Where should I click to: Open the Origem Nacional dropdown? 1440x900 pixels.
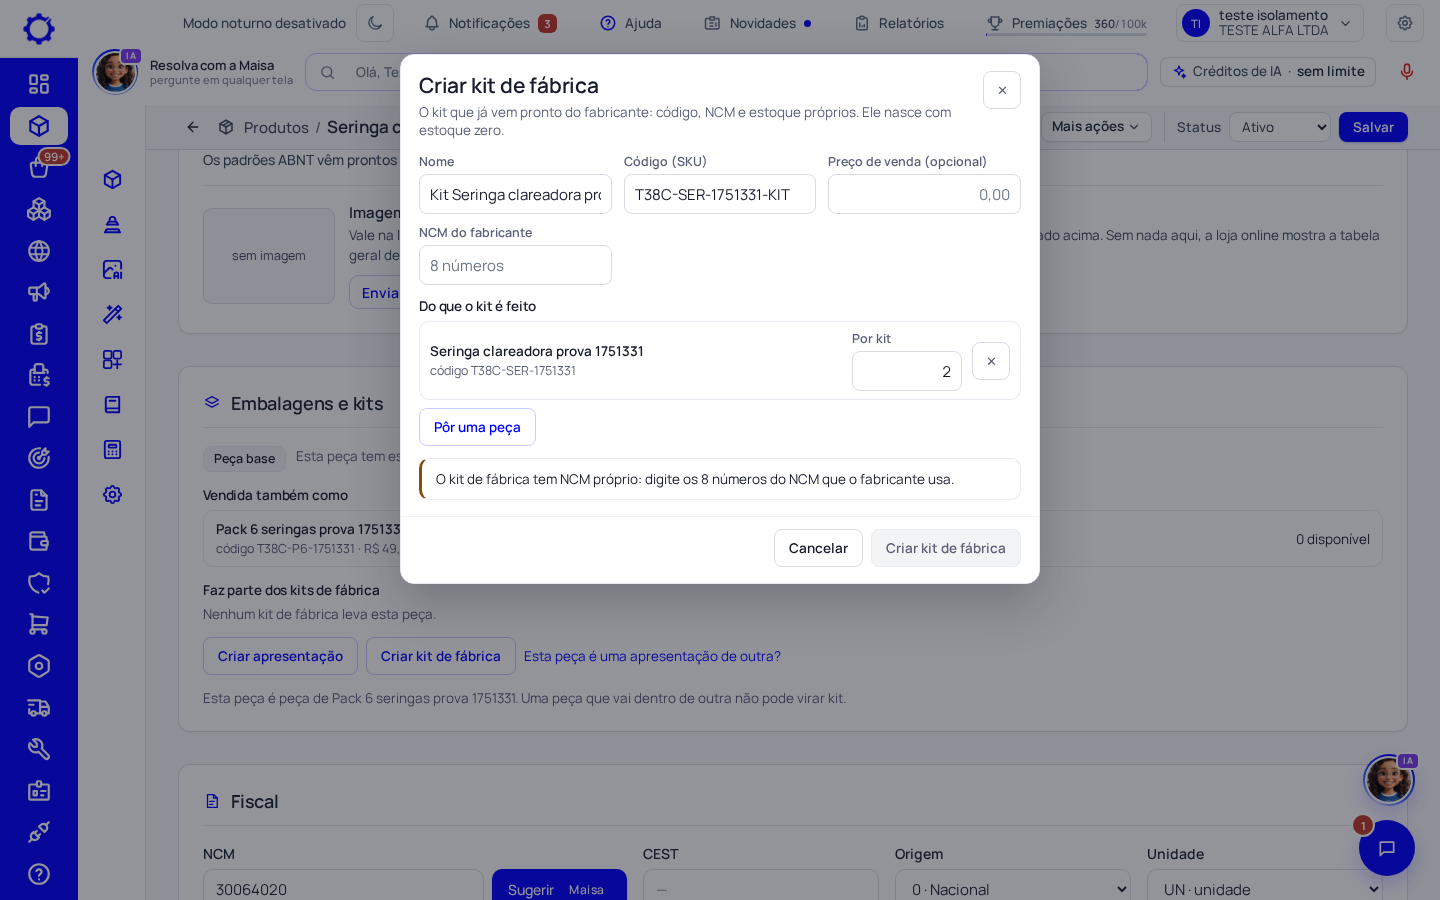click(x=1013, y=889)
